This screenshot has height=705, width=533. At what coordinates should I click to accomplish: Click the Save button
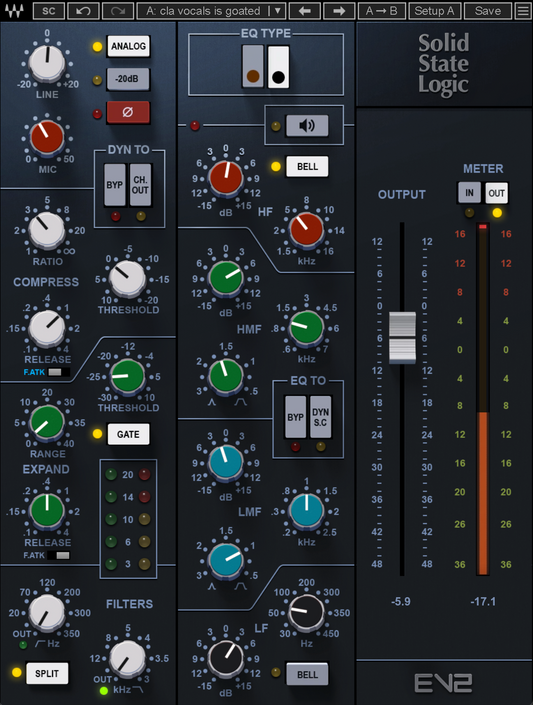[488, 11]
